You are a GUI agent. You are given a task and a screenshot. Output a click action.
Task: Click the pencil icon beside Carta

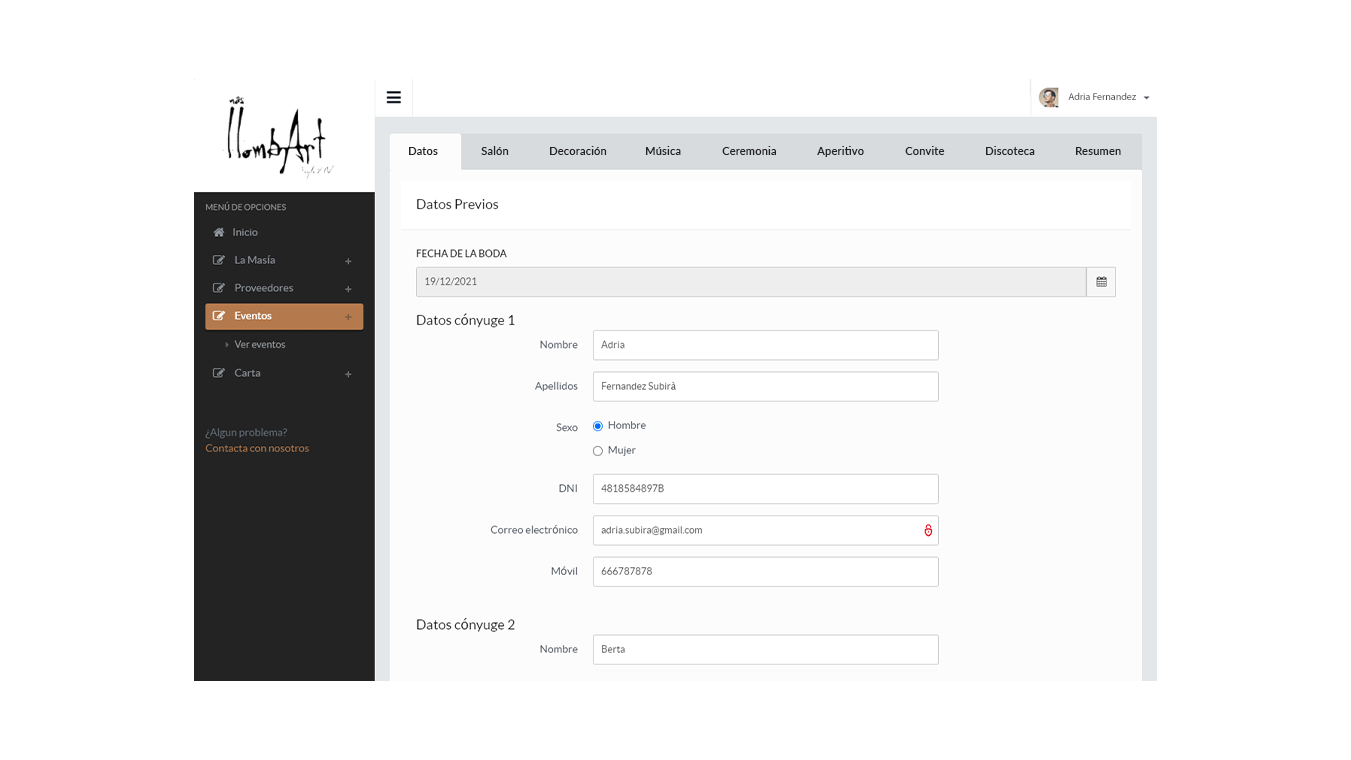point(218,372)
